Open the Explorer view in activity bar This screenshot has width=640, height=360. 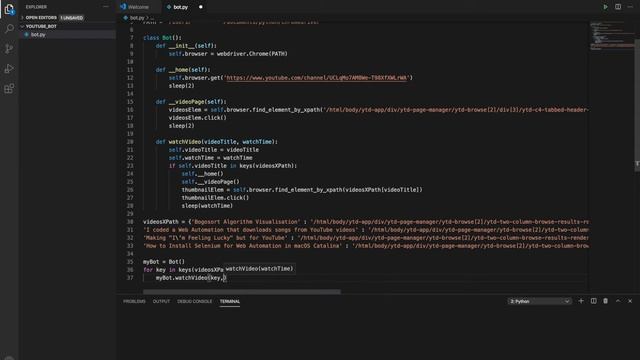9,9
